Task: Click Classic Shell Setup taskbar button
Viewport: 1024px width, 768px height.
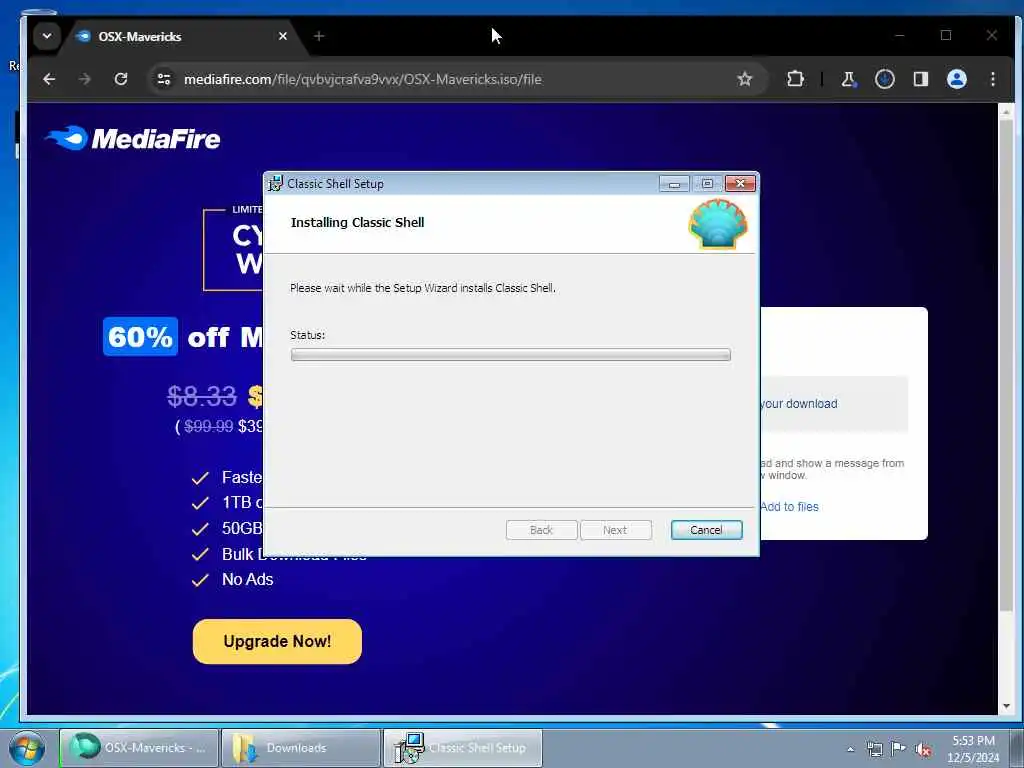Action: click(x=462, y=748)
